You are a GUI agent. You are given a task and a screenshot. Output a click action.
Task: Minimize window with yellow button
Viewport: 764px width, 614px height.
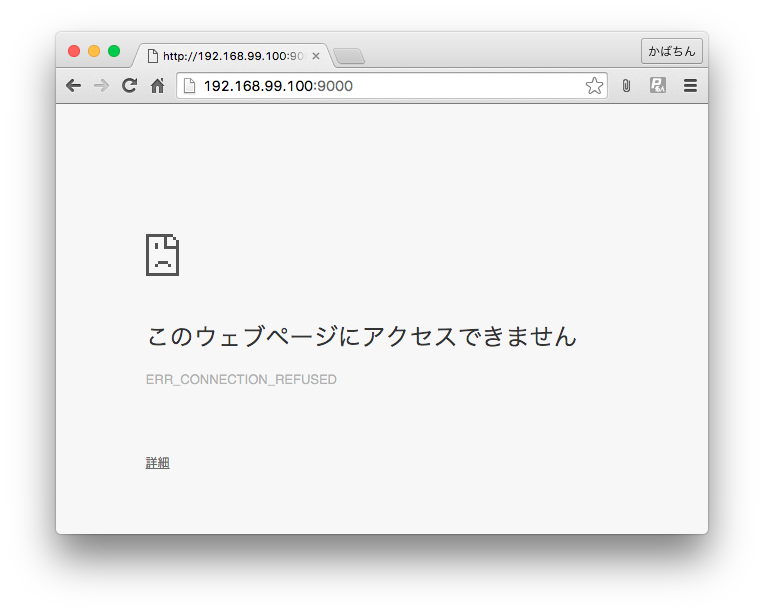(94, 51)
